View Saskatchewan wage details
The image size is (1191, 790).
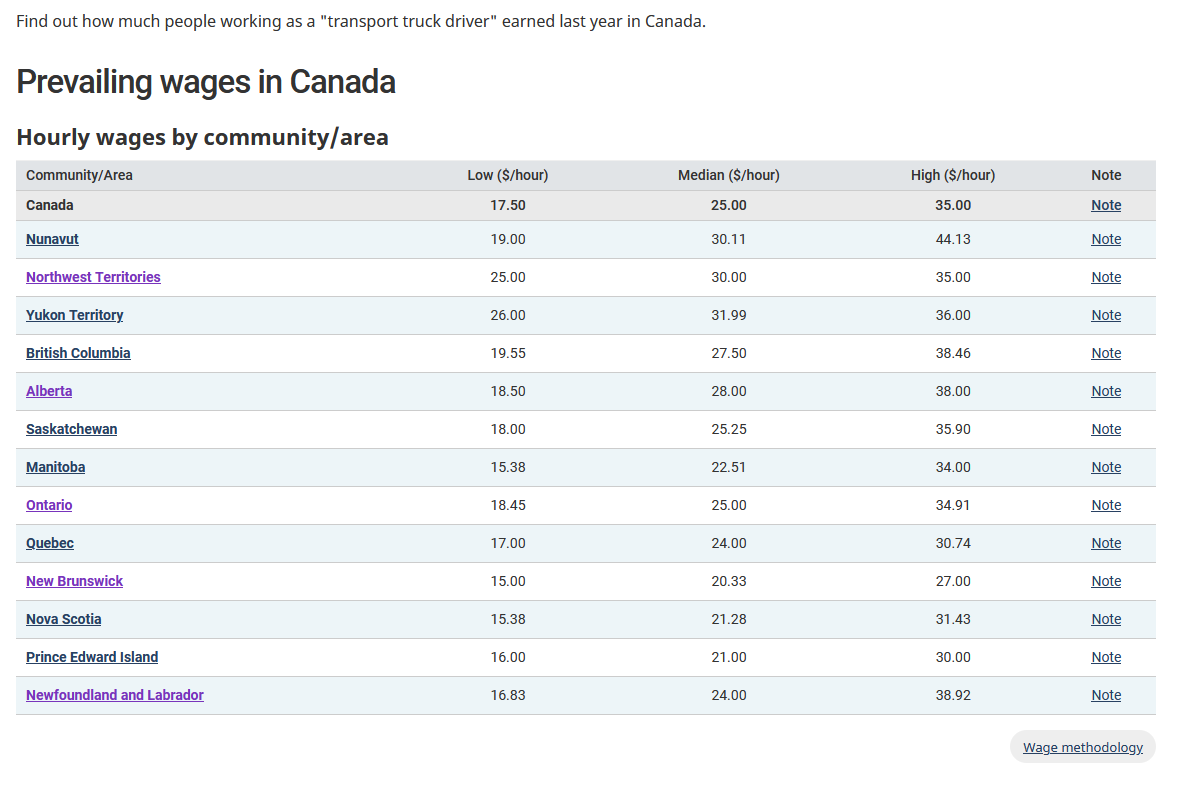pos(71,429)
